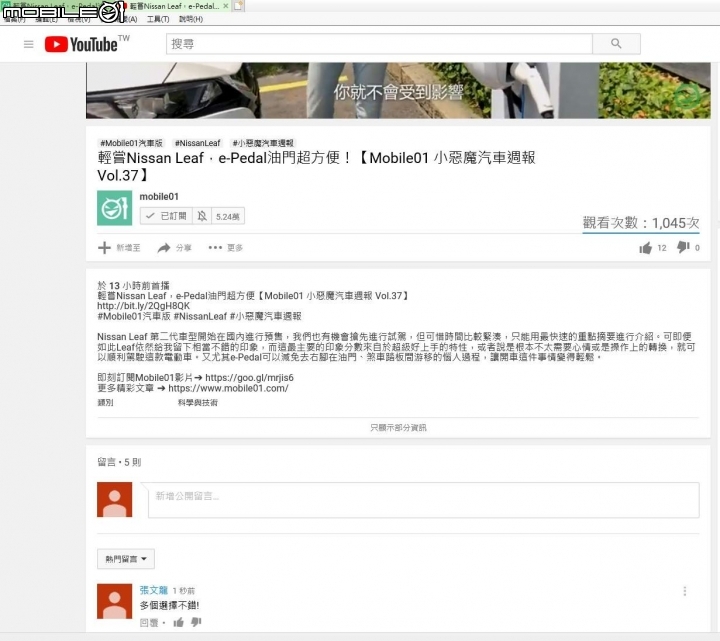Open a new browser tab
The image size is (720, 641).
pyautogui.click(x=238, y=6)
